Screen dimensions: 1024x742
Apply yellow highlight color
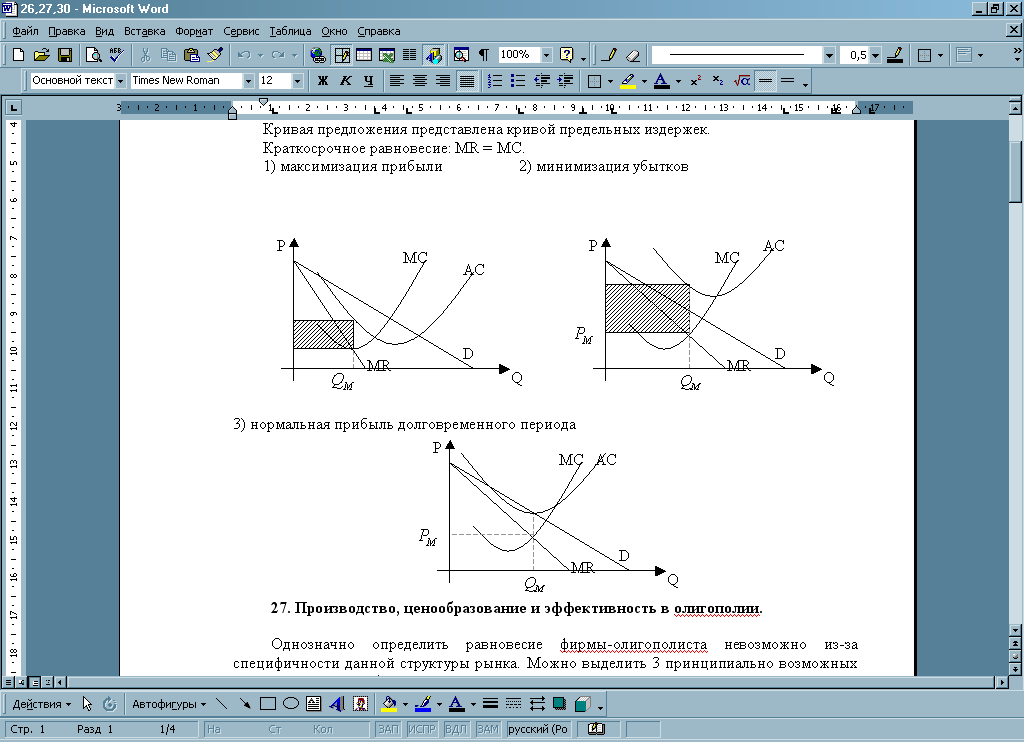628,81
